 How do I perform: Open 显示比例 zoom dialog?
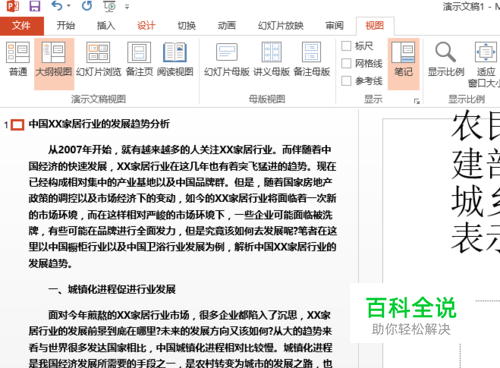click(446, 59)
